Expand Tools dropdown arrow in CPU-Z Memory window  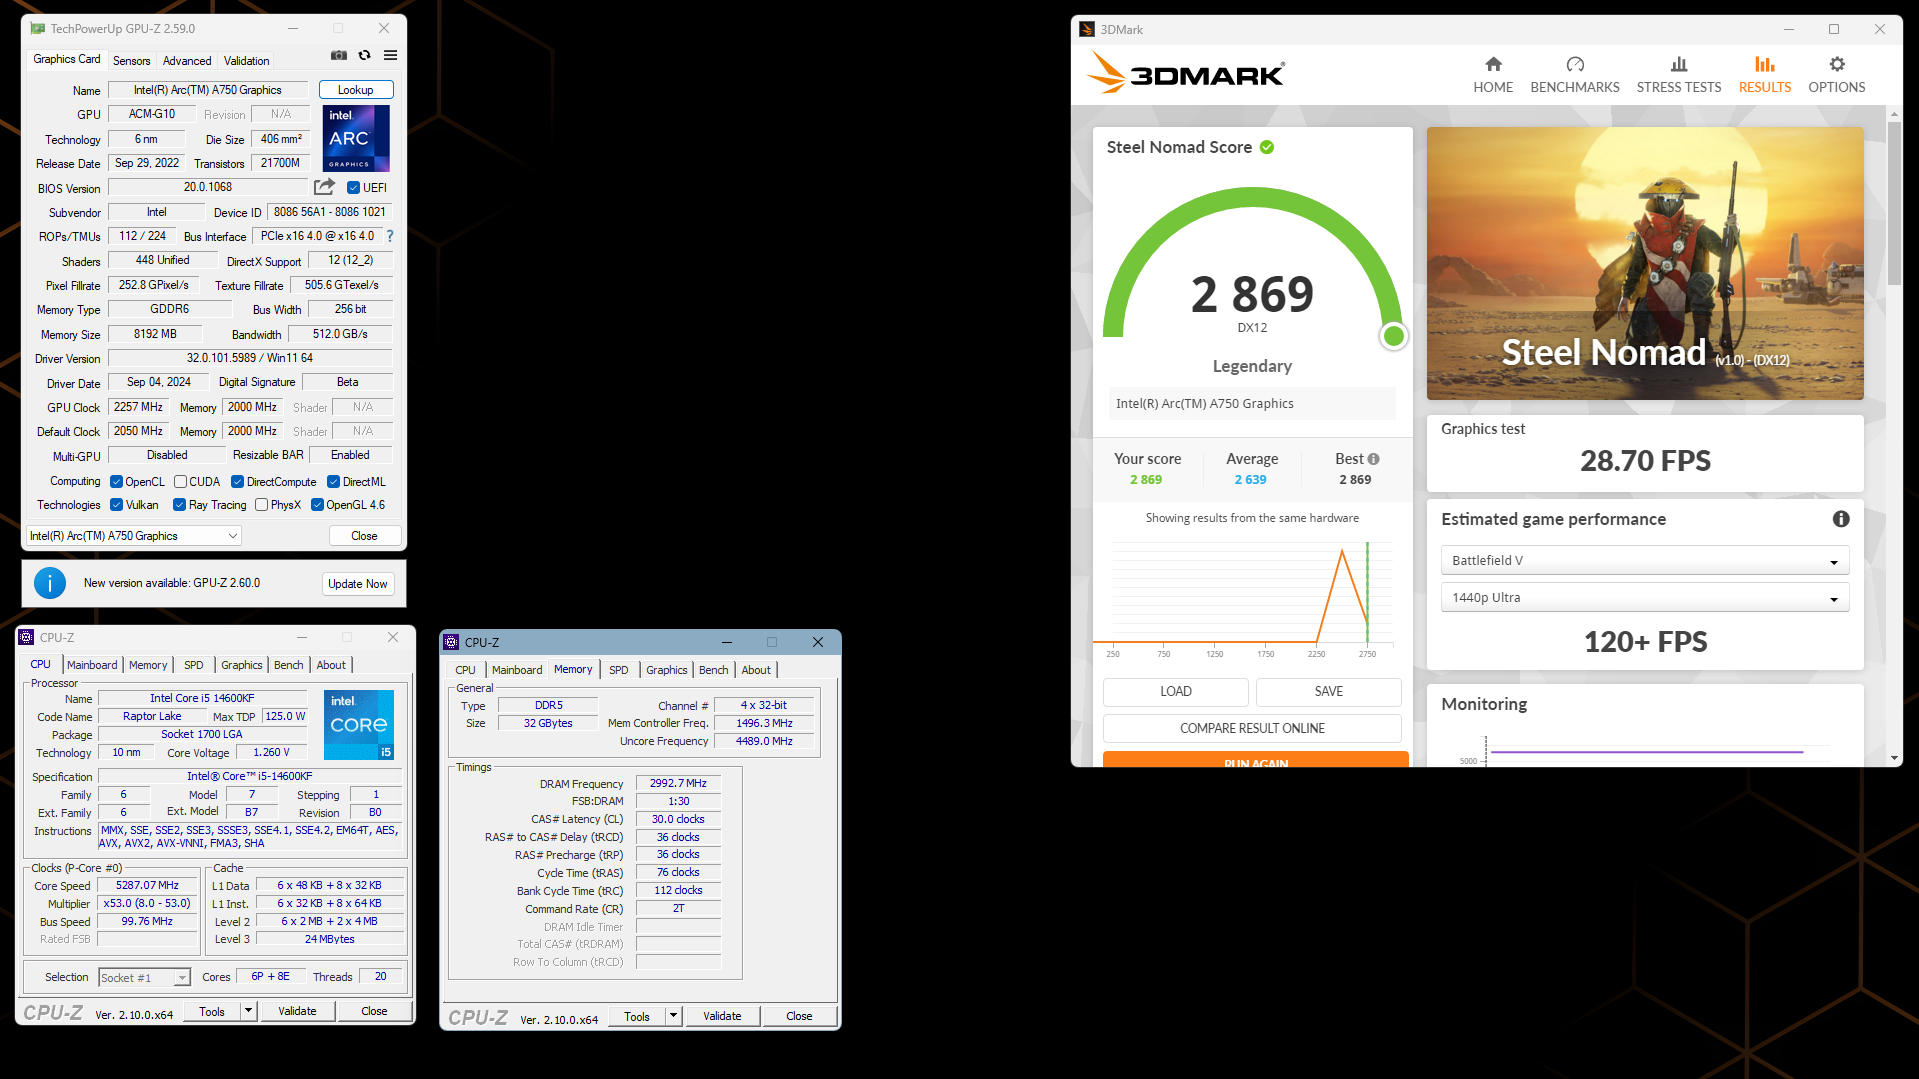click(673, 1016)
